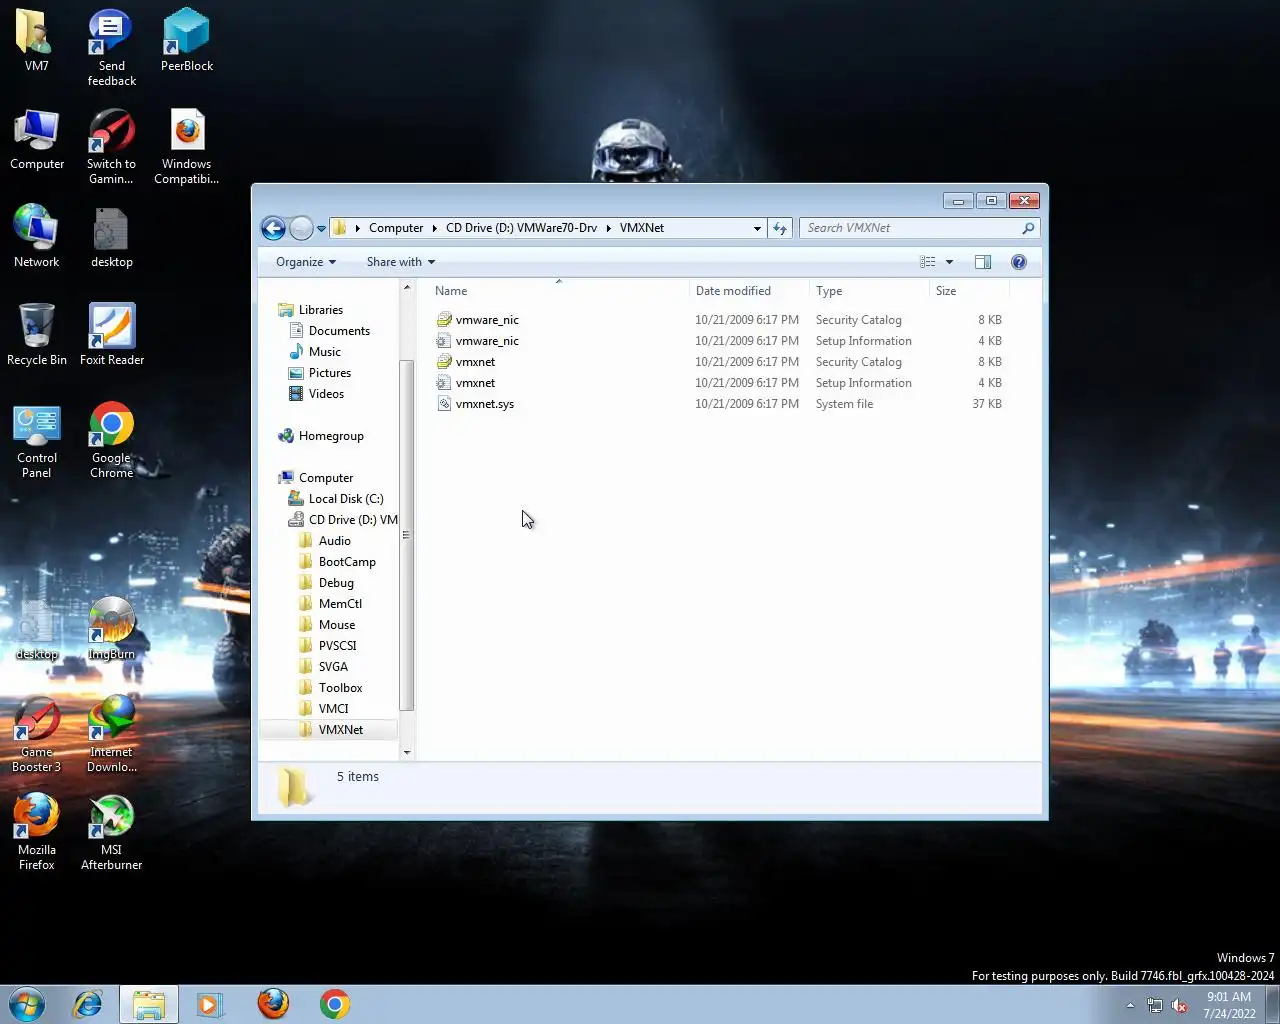Open Send feedback desktop shortcut
This screenshot has height=1024, width=1280.
(111, 47)
